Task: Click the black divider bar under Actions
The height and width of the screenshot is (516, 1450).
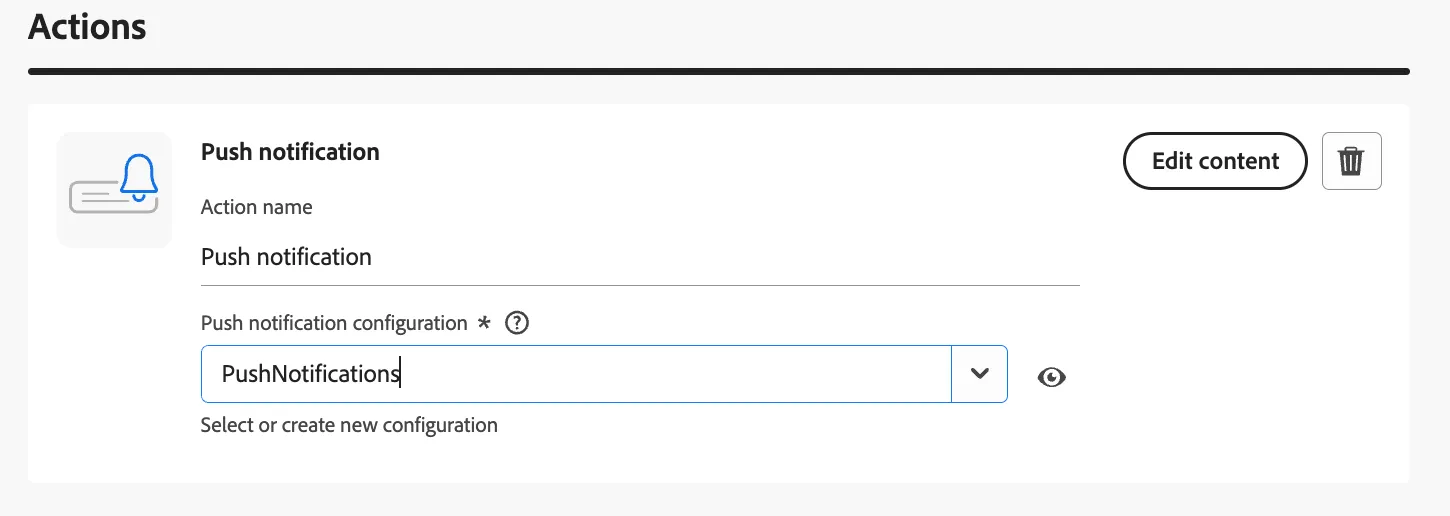Action: tap(719, 72)
